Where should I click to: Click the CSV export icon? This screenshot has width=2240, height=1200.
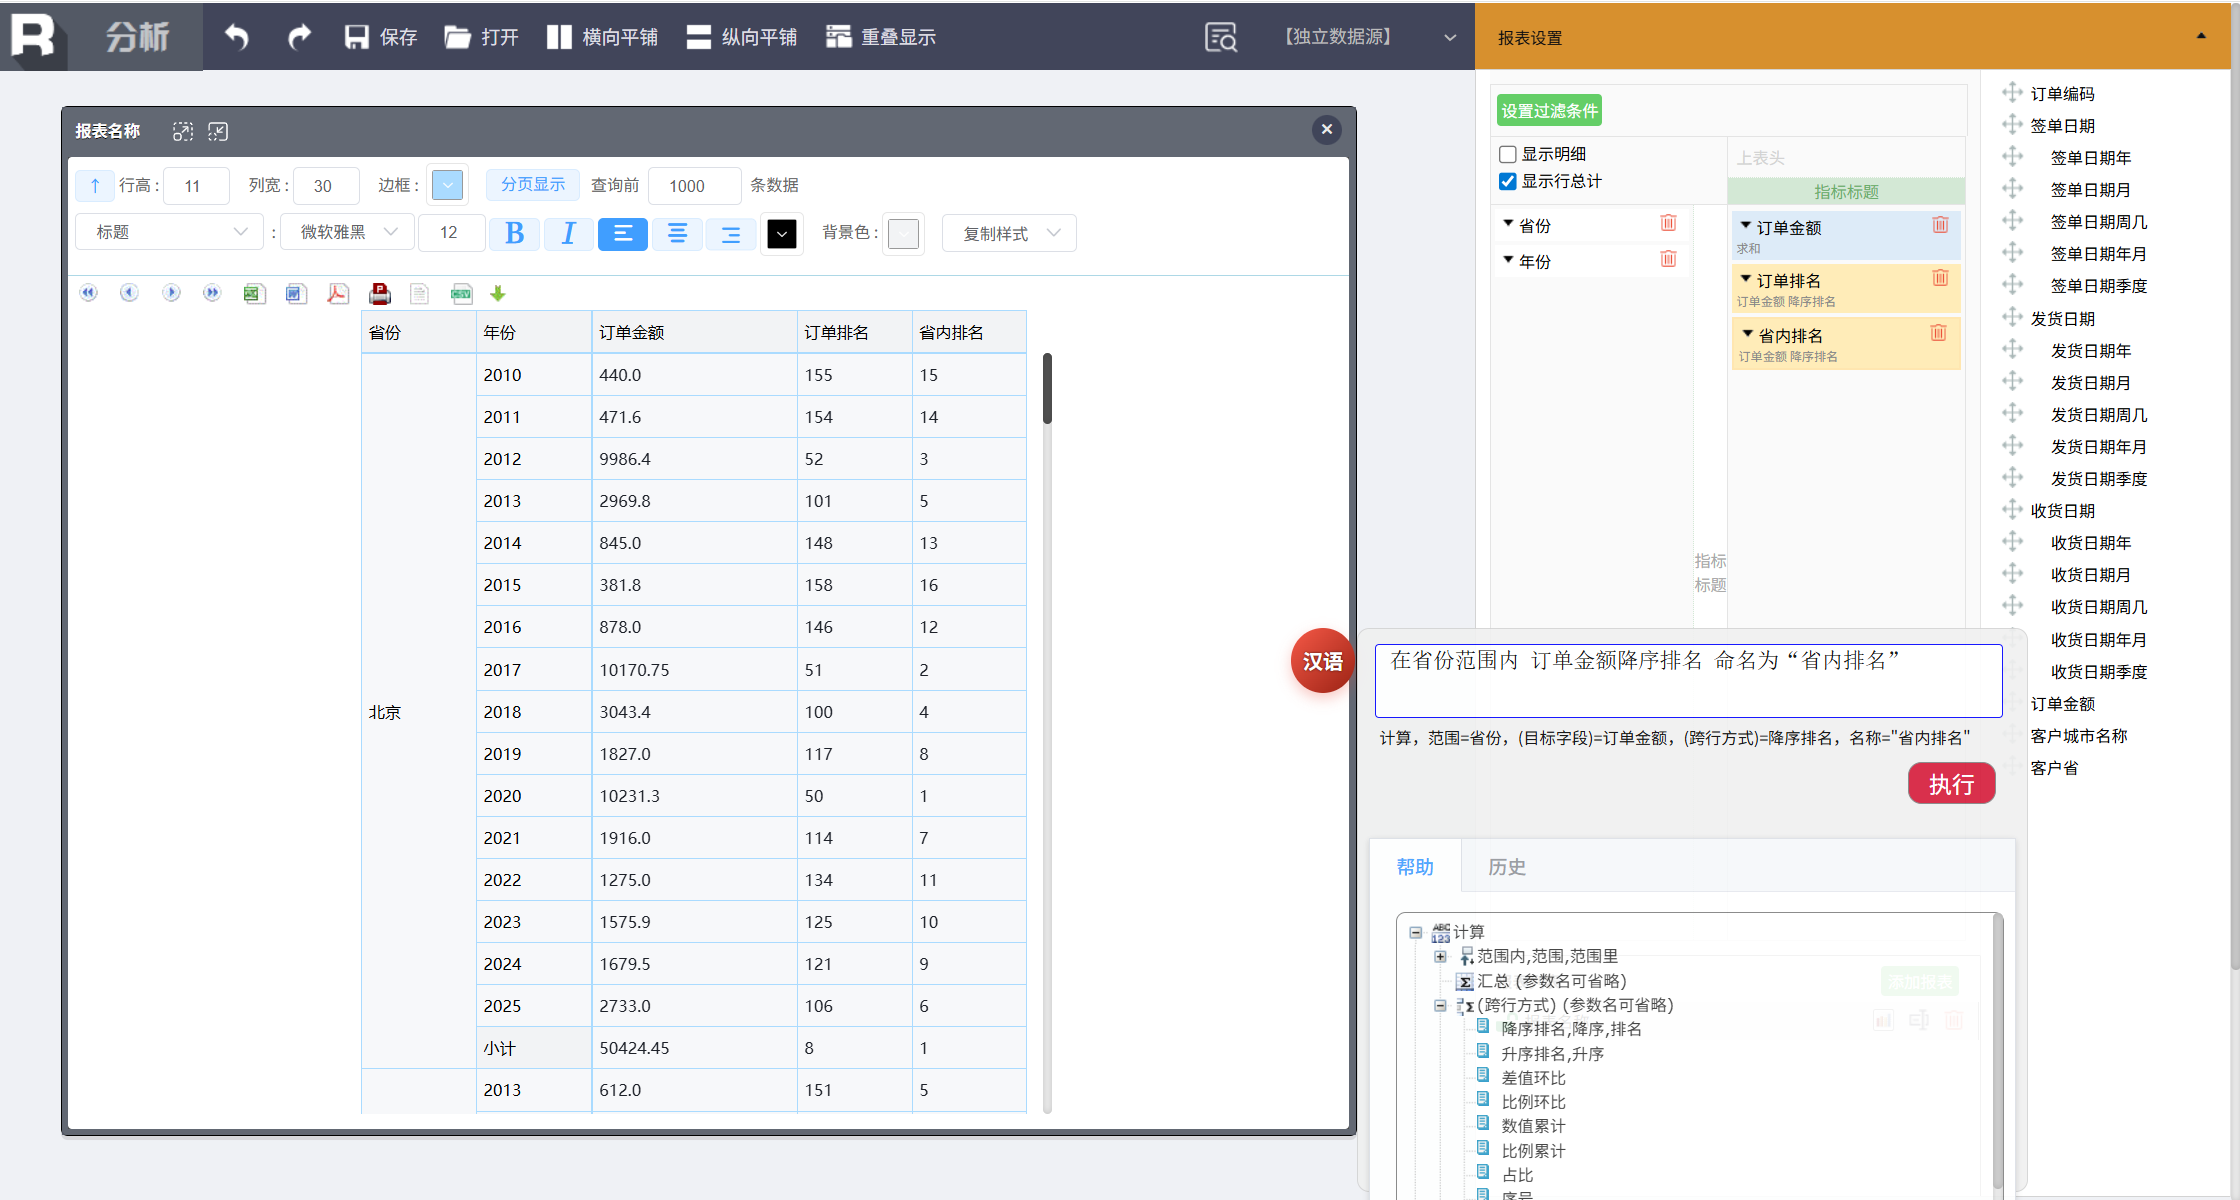point(461,293)
